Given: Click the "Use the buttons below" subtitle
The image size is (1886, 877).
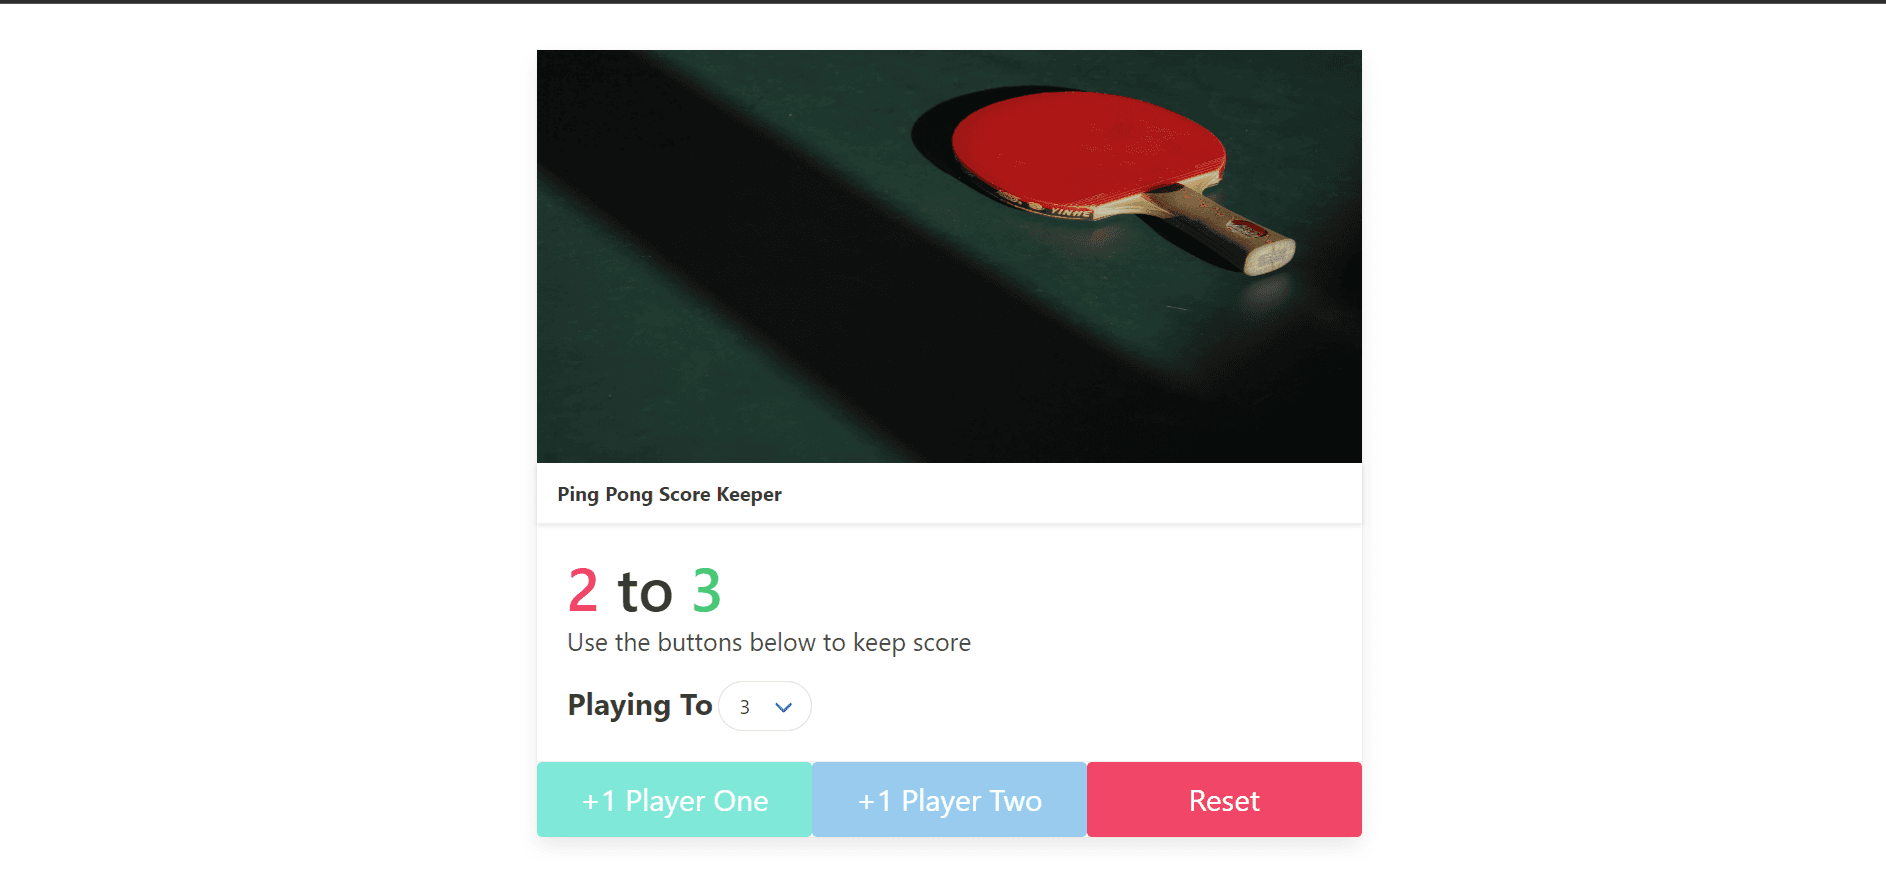Looking at the screenshot, I should coord(769,642).
